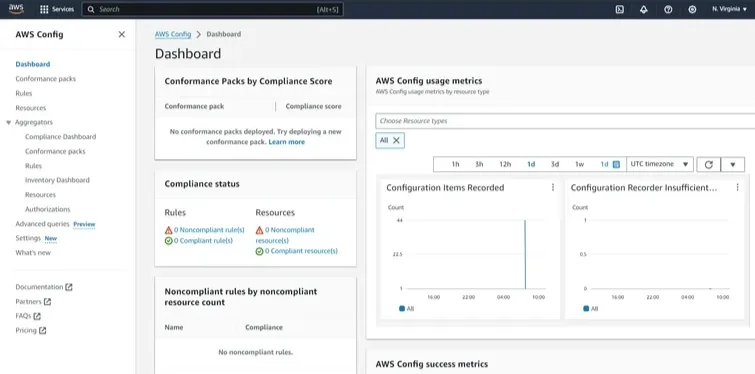Open Aggregators Compliance Dashboard
This screenshot has width=755, height=374.
(61, 137)
